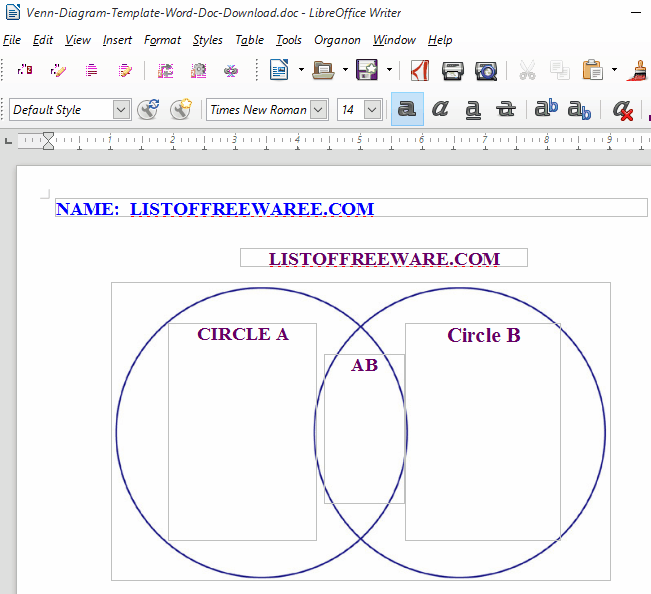This screenshot has width=651, height=594.
Task: Click the Open file folder icon
Action: (x=323, y=70)
